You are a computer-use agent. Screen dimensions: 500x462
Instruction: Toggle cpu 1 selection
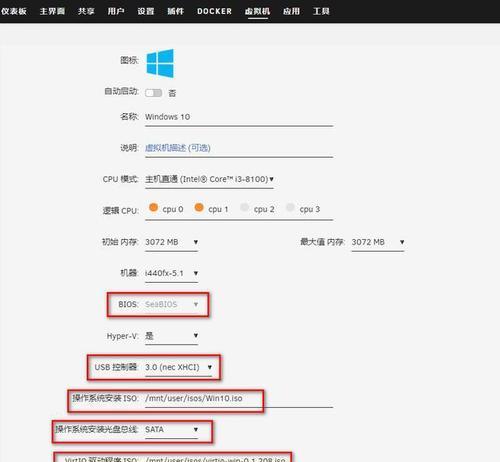click(x=199, y=207)
